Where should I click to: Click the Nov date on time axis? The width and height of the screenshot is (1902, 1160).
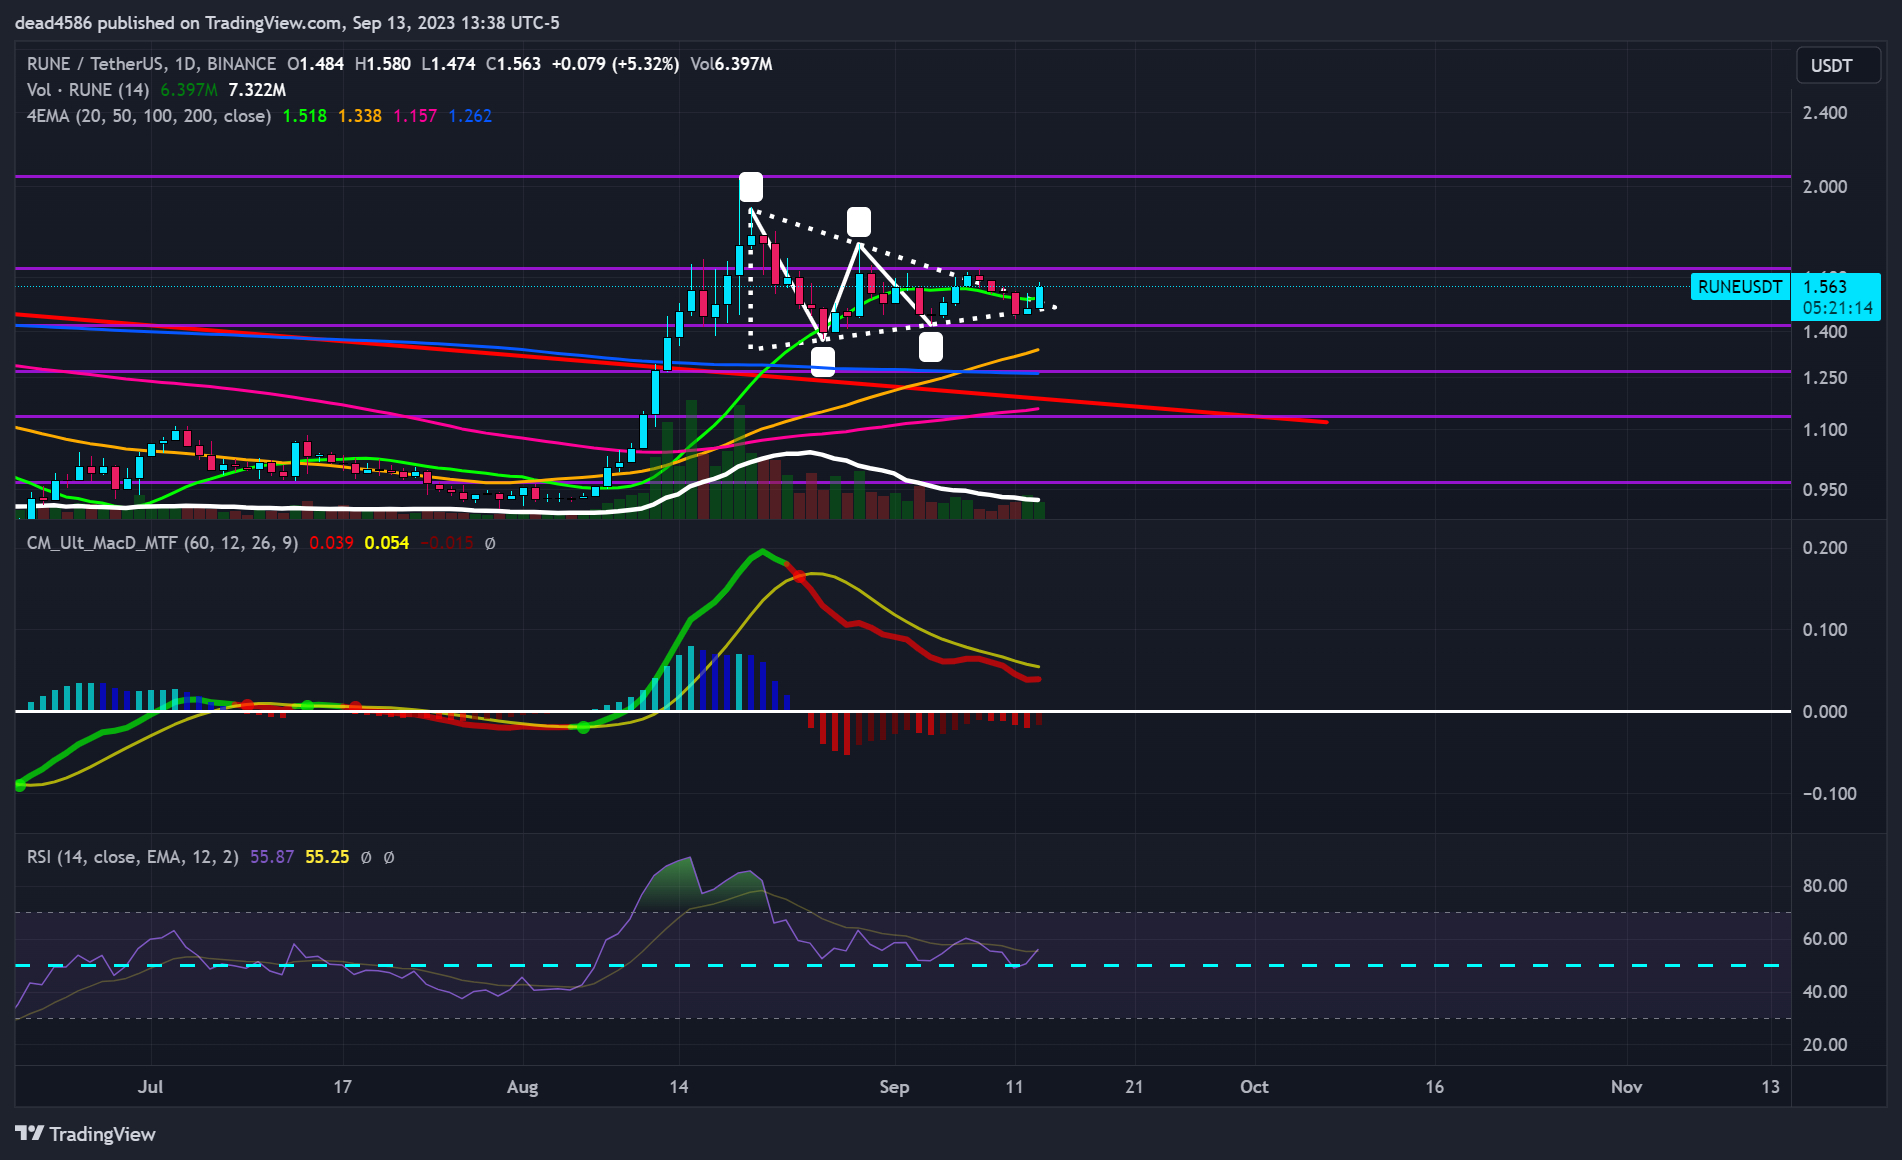point(1627,1087)
